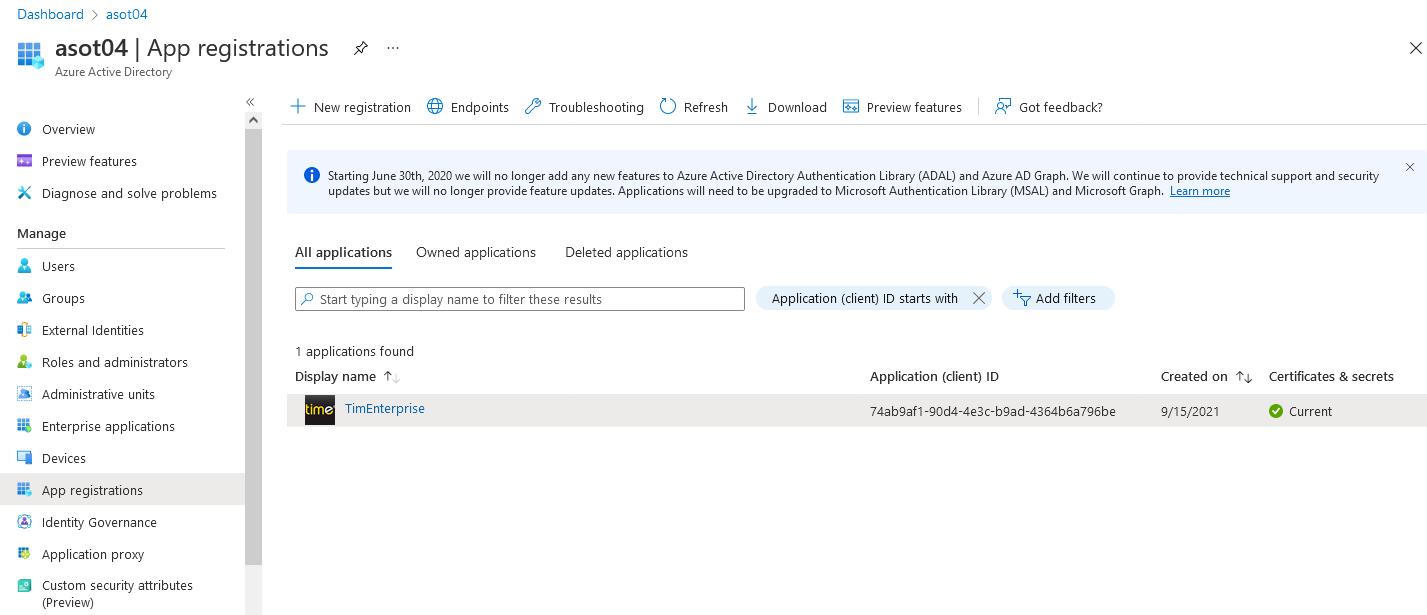Open the Endpoints globe icon
Viewport: 1427px width, 615px height.
point(435,107)
